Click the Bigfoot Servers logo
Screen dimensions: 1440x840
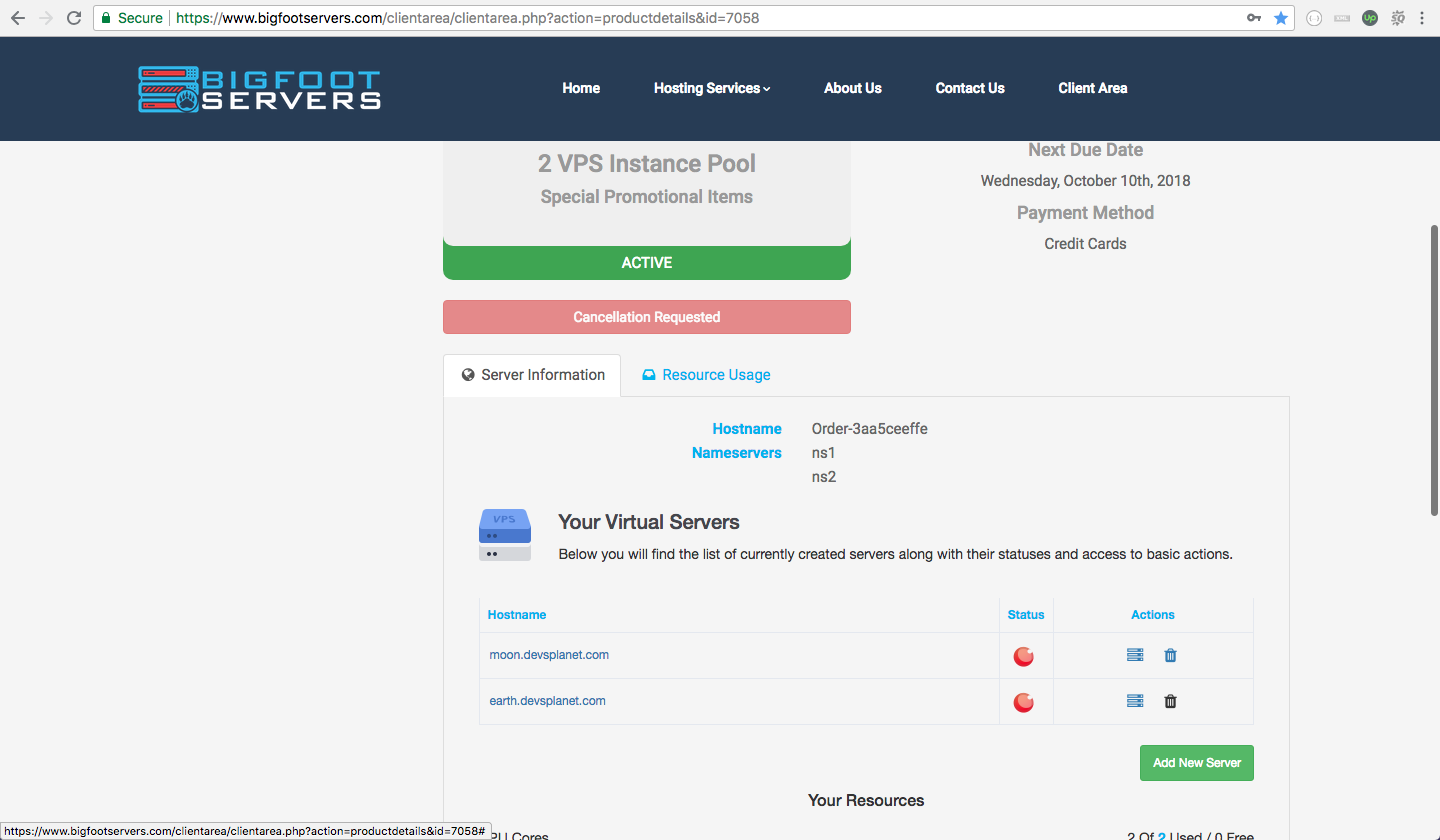259,89
